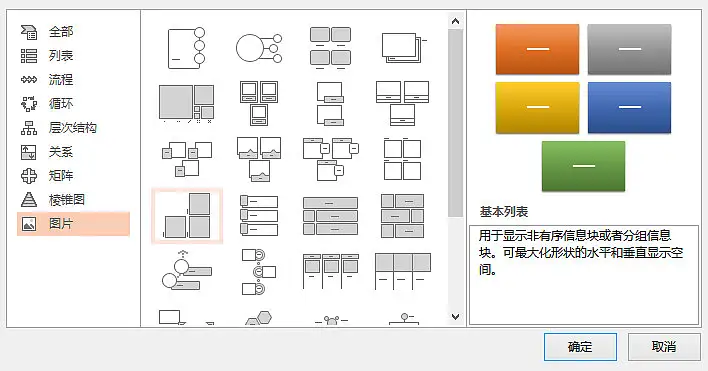Select the 全部 category icon
The image size is (708, 371).
[x=29, y=32]
